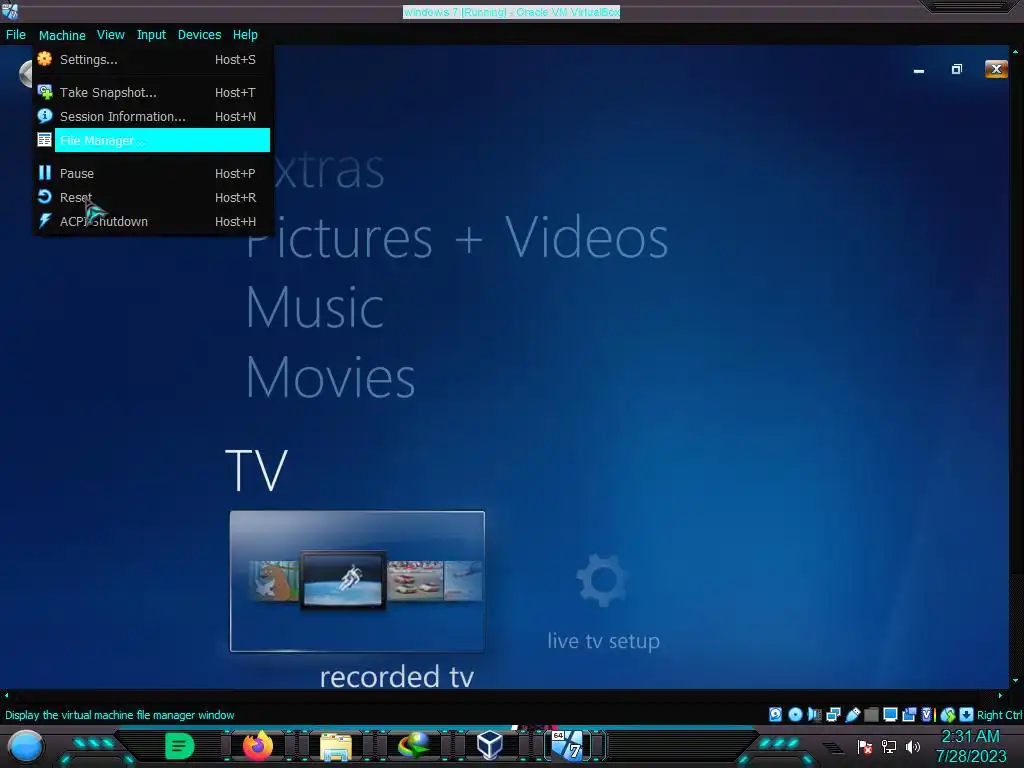
Task: Click the horizontal scrollbar right arrow
Action: coord(1000,695)
